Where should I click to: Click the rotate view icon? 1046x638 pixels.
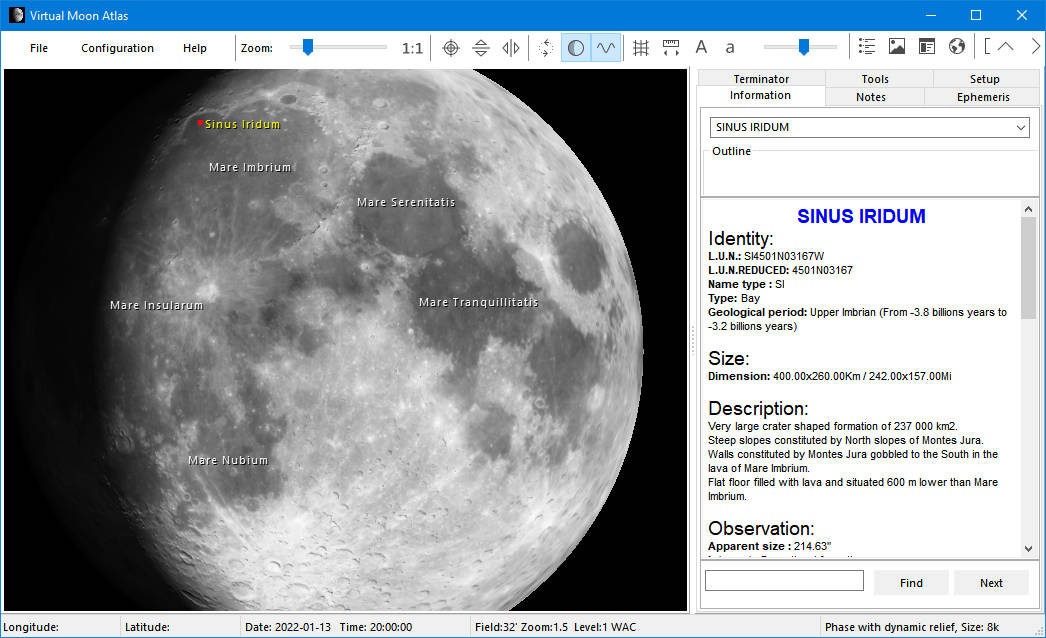pyautogui.click(x=546, y=47)
